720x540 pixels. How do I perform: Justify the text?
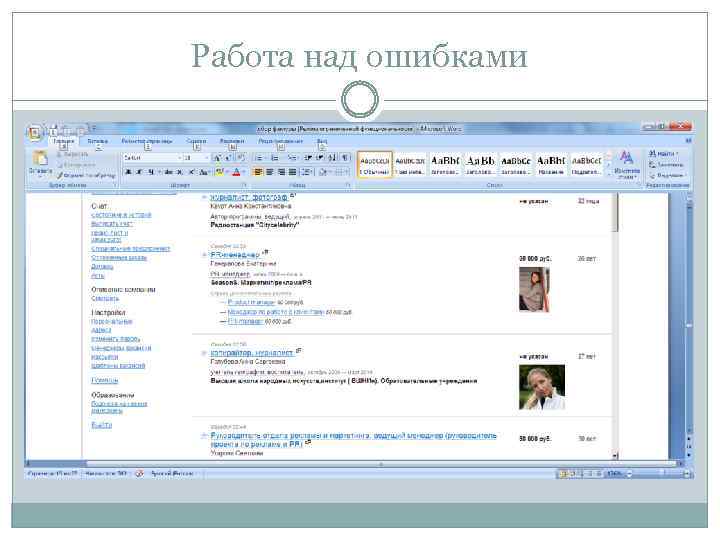292,172
